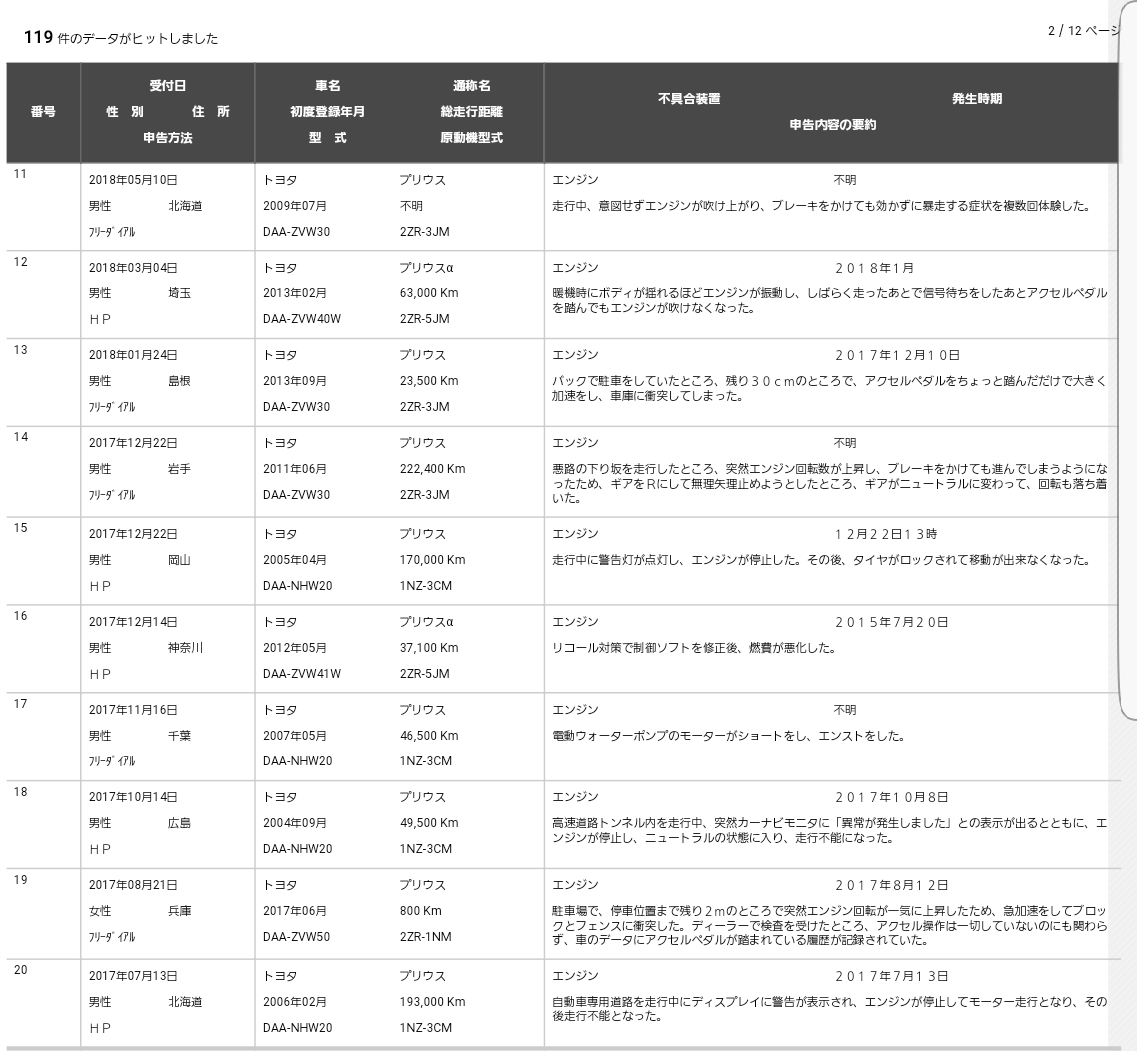Click the '不具合装置' header label
The width and height of the screenshot is (1137, 1051).
point(689,99)
